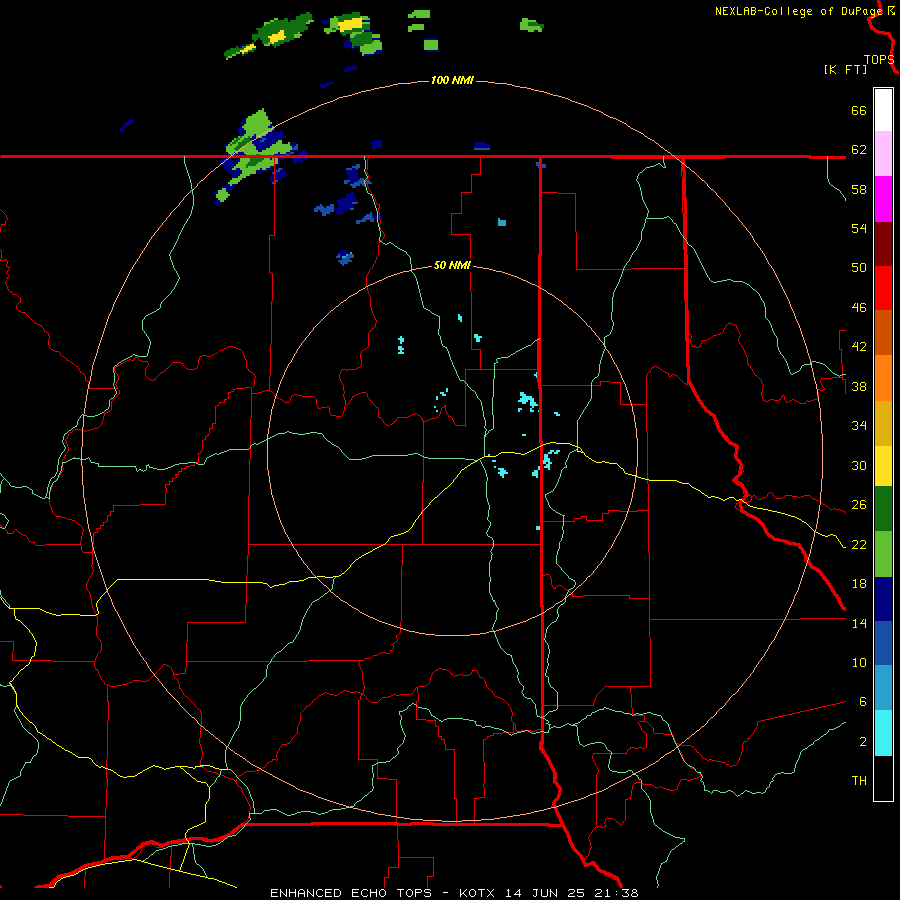Click the legend value "6"
The width and height of the screenshot is (900, 900).
coord(863,702)
